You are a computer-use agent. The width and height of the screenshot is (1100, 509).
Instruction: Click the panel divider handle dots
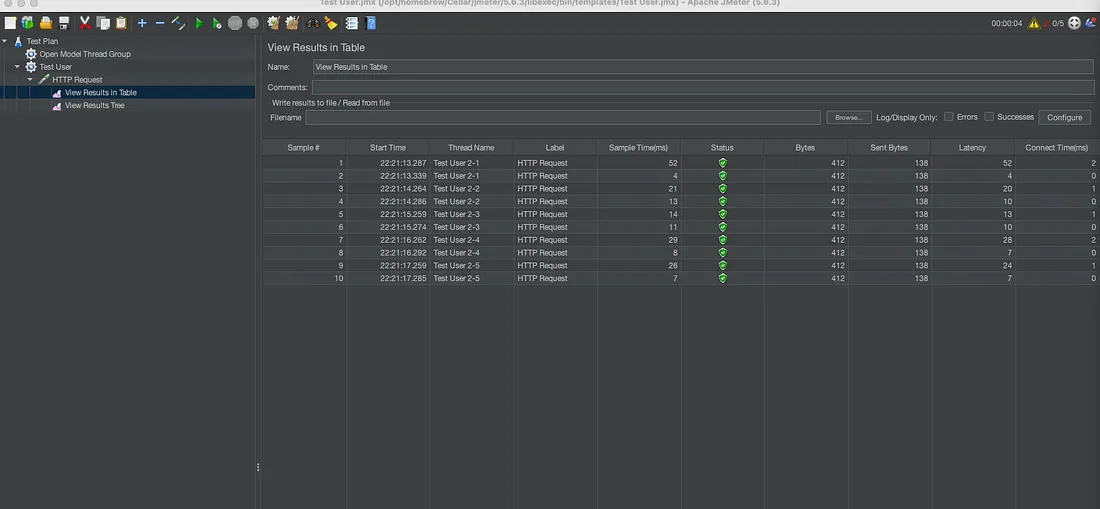[x=258, y=467]
